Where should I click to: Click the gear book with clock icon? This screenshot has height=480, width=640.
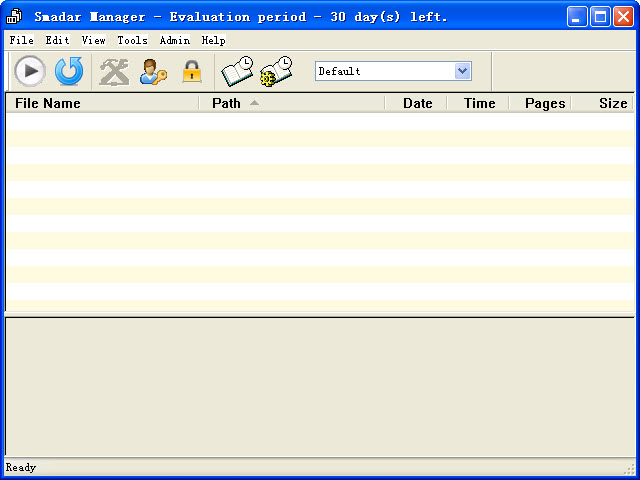click(x=276, y=71)
